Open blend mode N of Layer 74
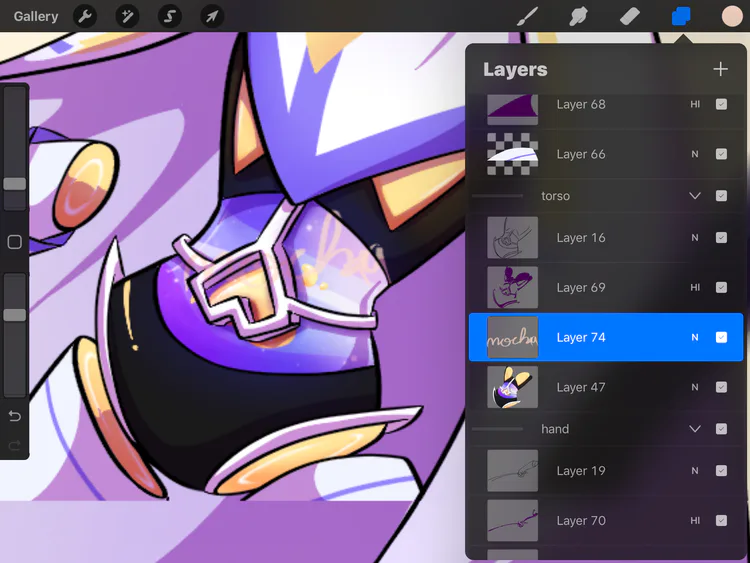Viewport: 750px width, 563px height. click(x=695, y=337)
